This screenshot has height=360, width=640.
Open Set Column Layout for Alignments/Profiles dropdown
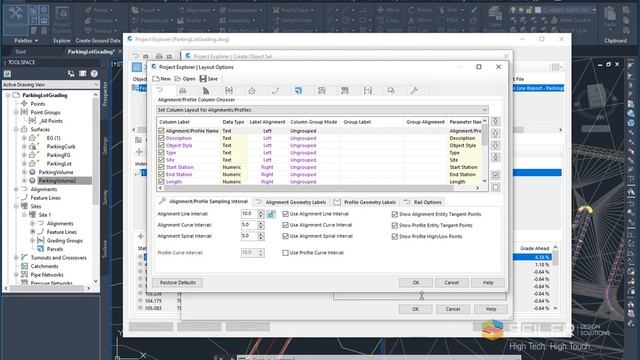click(322, 110)
